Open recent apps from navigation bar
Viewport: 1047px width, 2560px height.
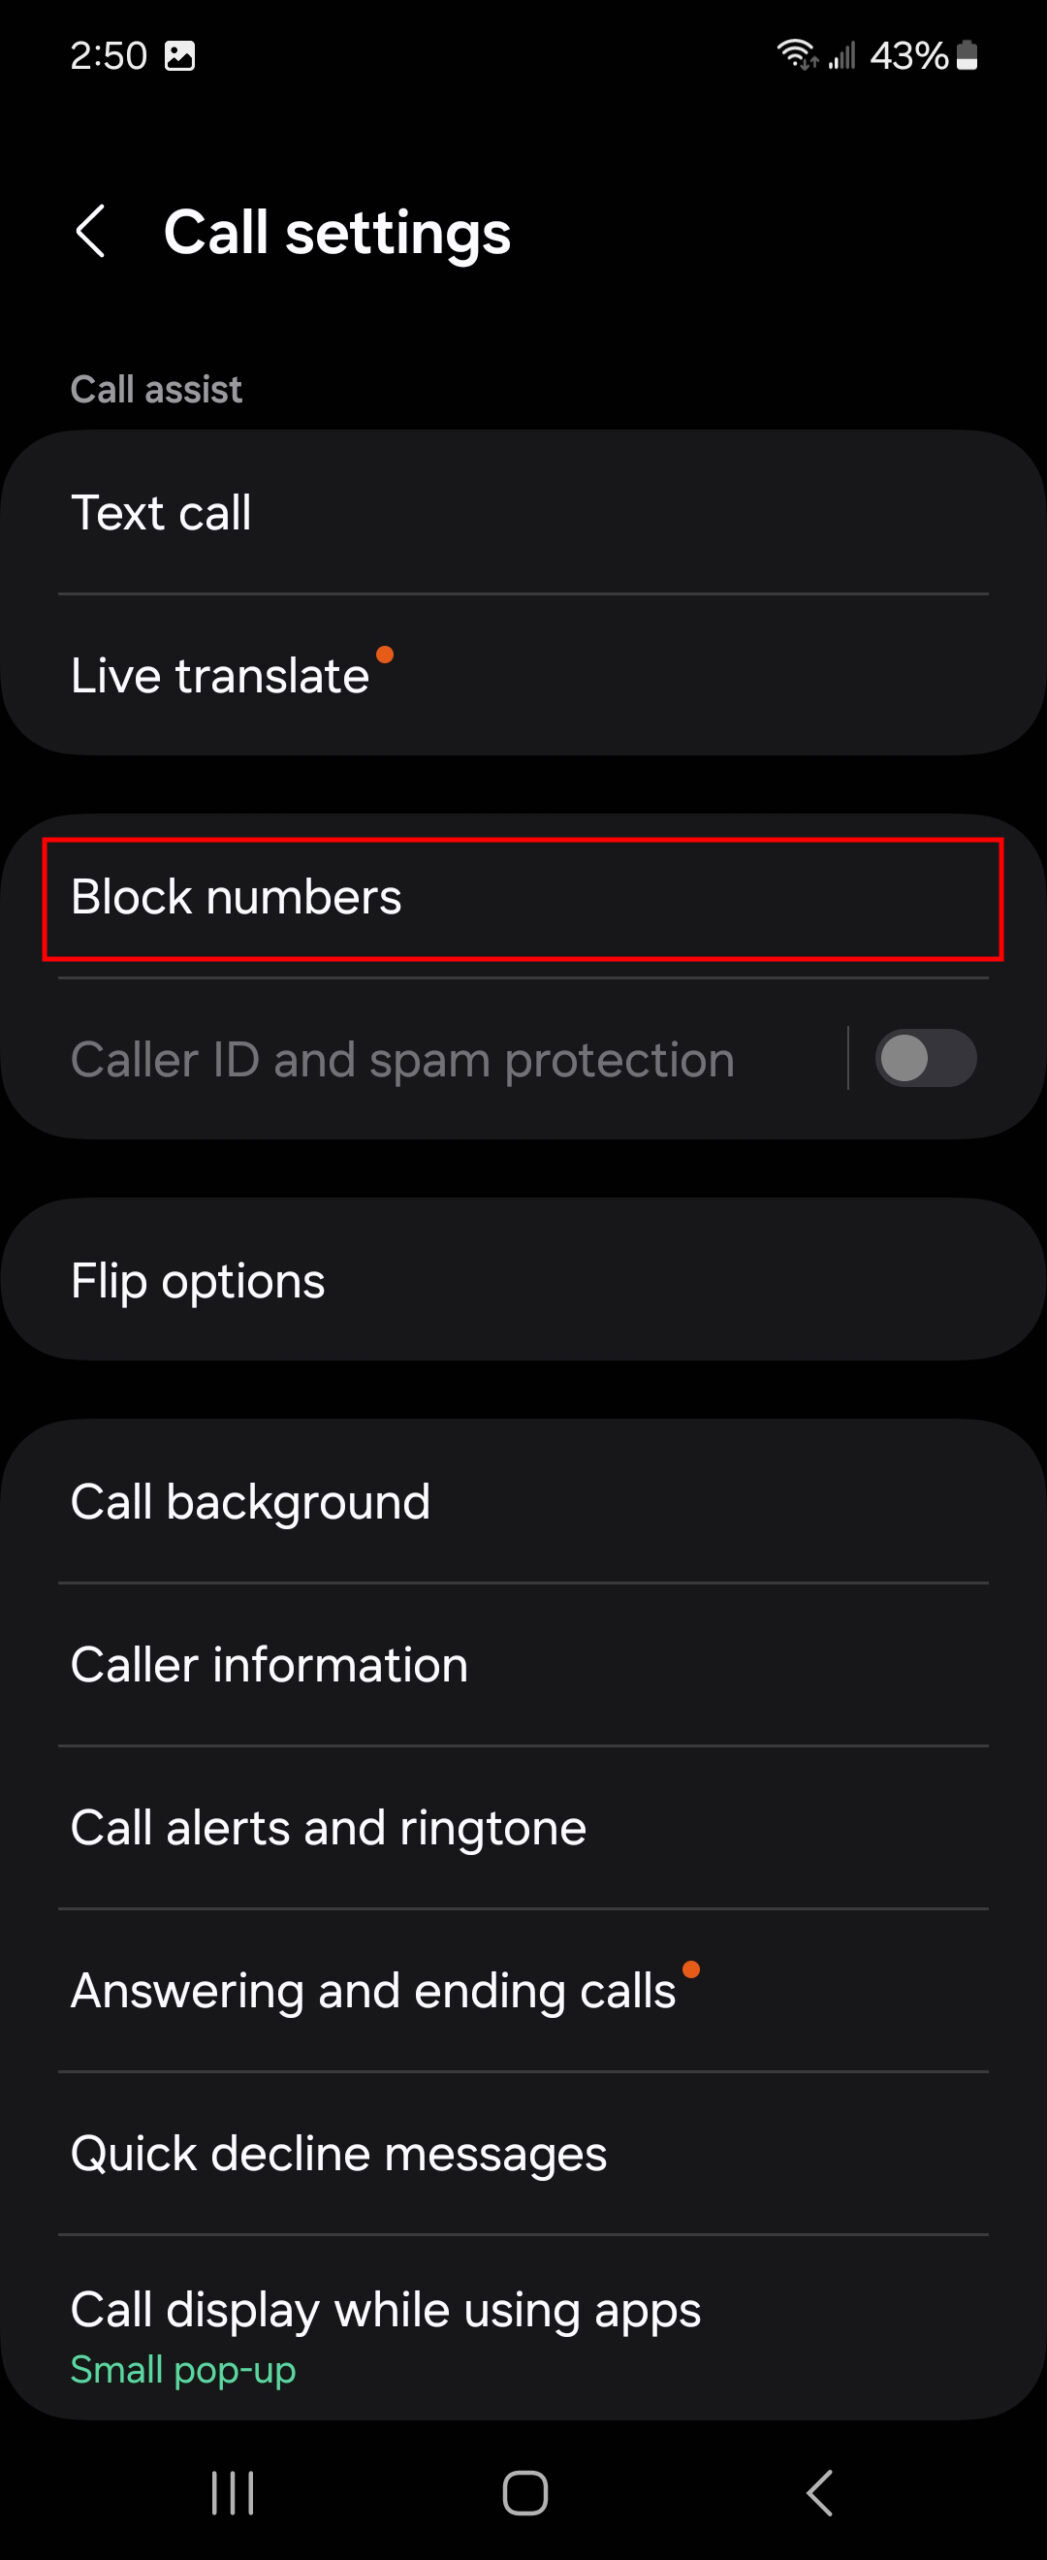pos(232,2492)
